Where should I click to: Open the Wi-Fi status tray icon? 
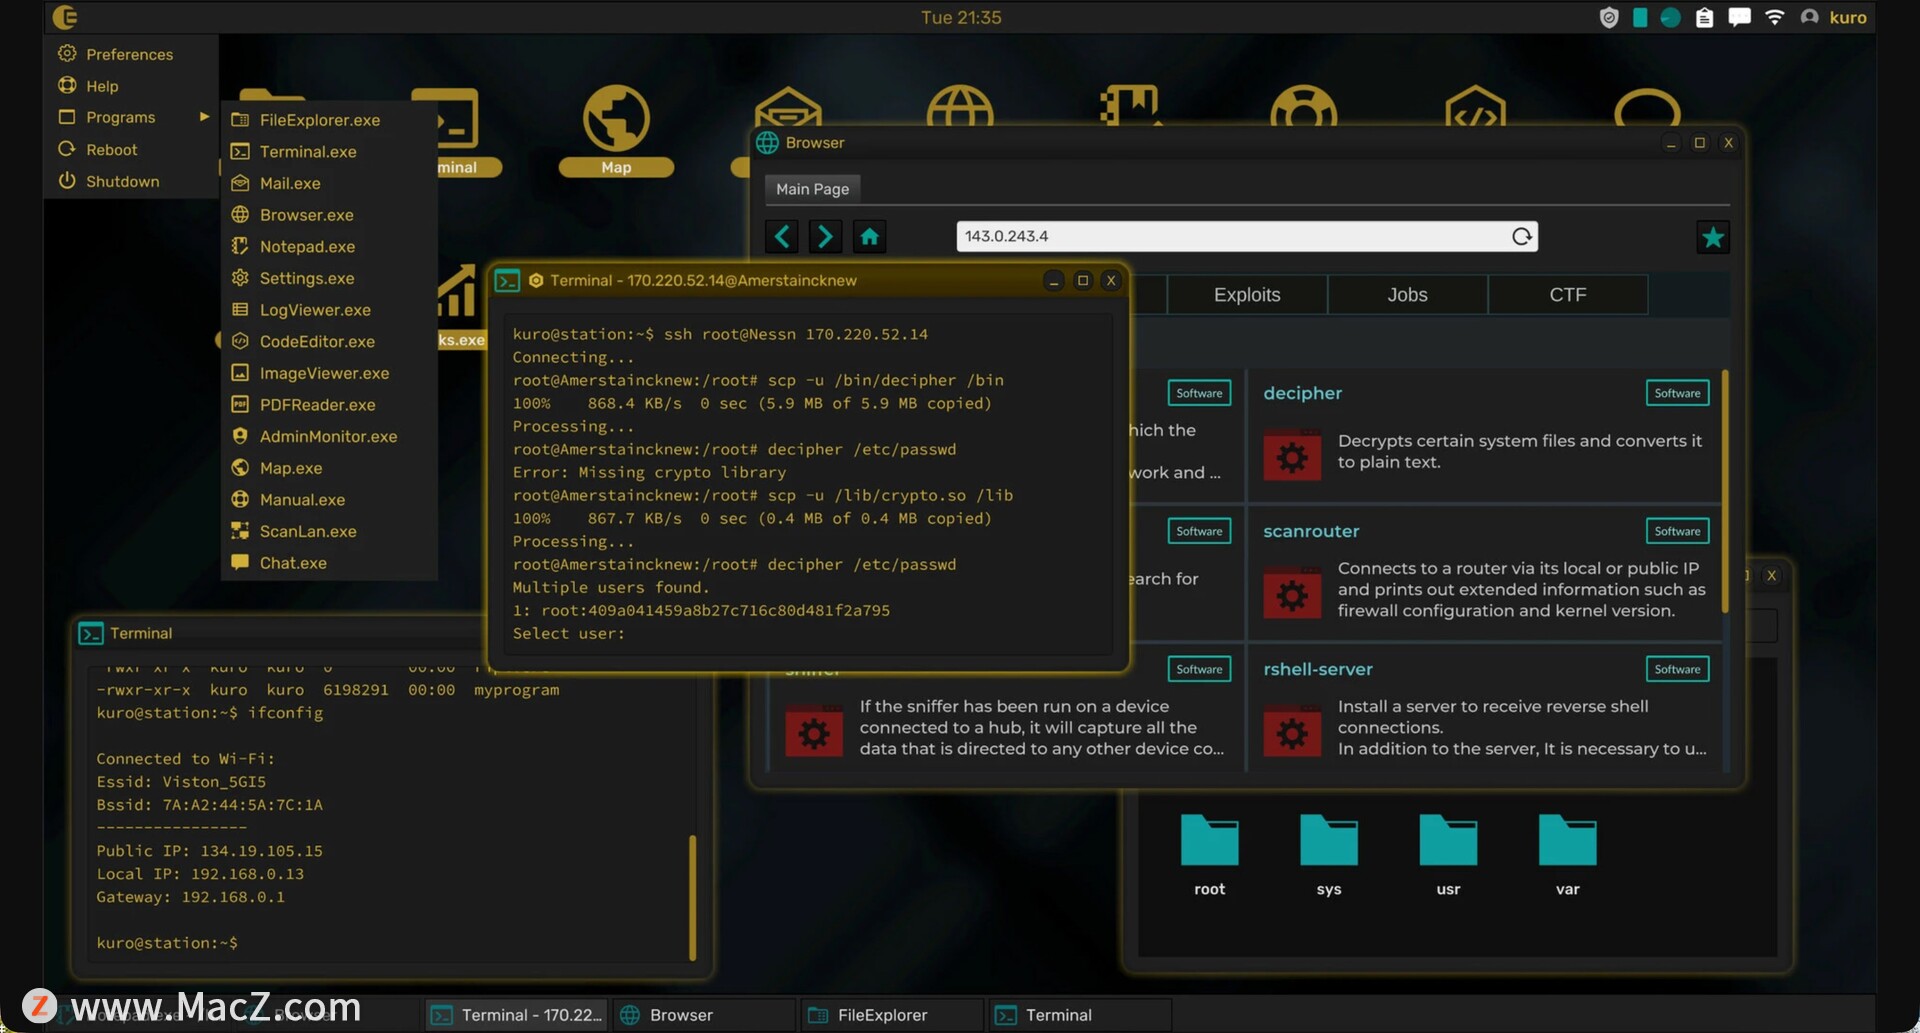[x=1774, y=17]
